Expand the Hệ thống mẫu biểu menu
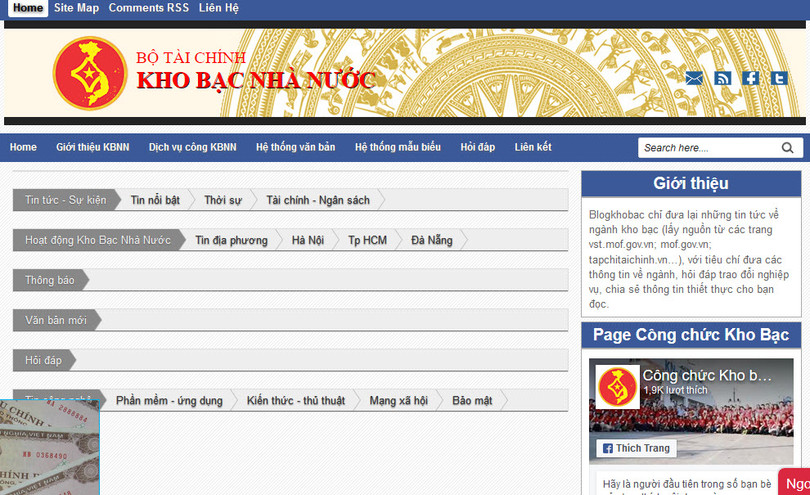 [x=397, y=147]
